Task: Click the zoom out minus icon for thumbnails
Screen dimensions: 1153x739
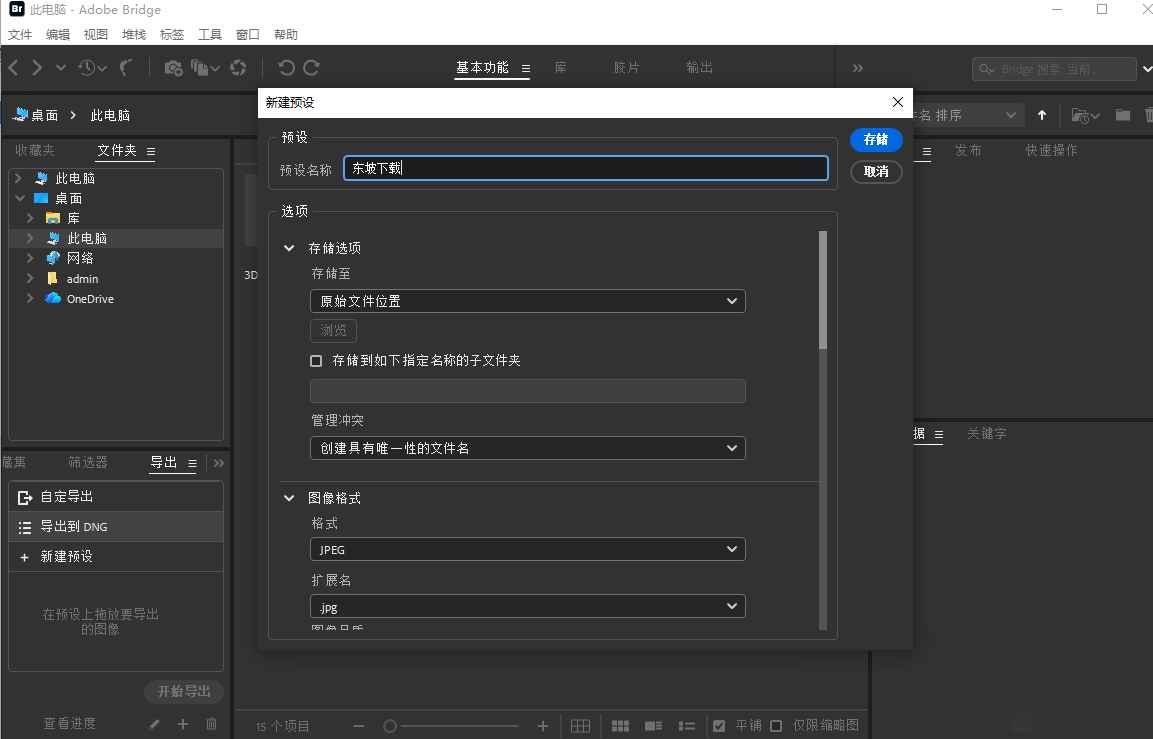Action: (358, 726)
